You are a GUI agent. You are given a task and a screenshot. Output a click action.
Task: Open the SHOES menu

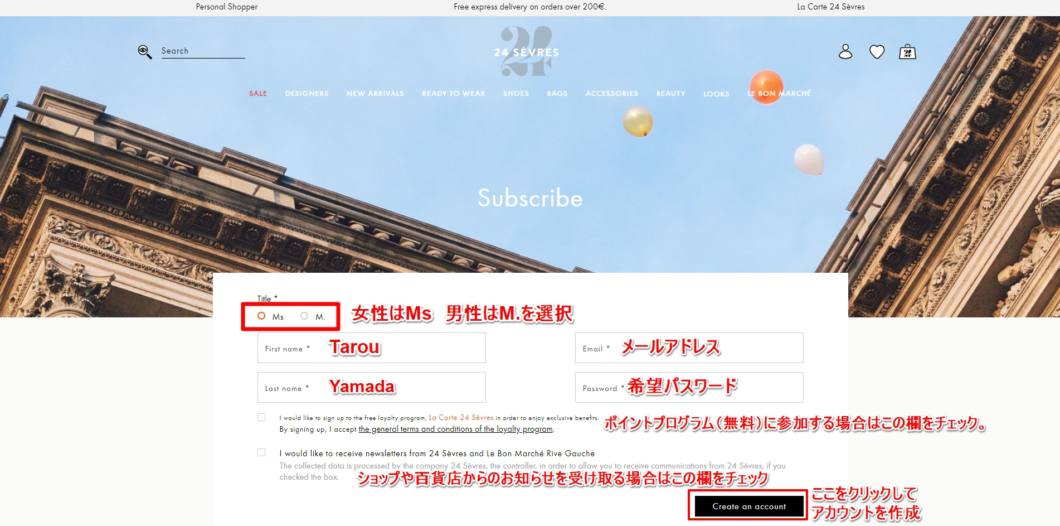click(x=516, y=93)
